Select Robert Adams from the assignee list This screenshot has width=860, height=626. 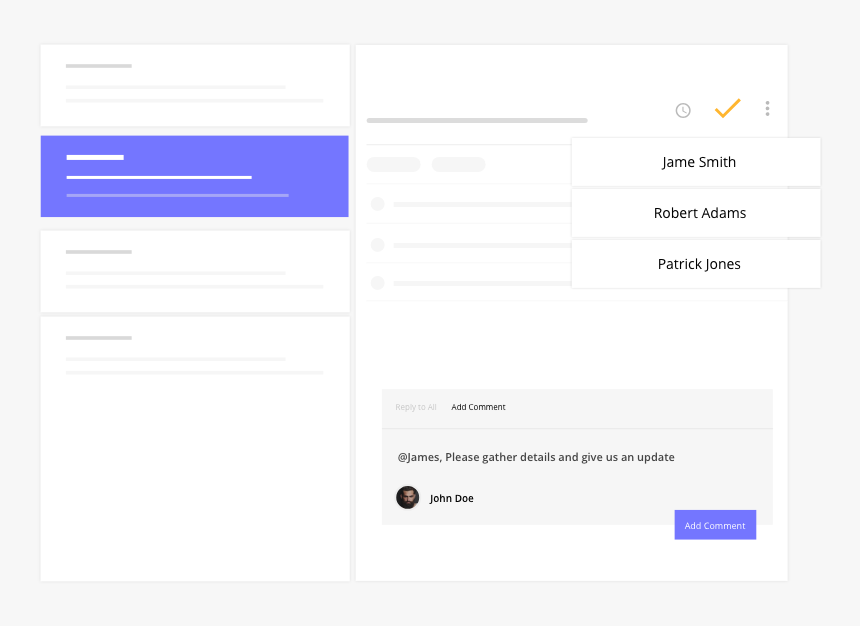coord(699,212)
